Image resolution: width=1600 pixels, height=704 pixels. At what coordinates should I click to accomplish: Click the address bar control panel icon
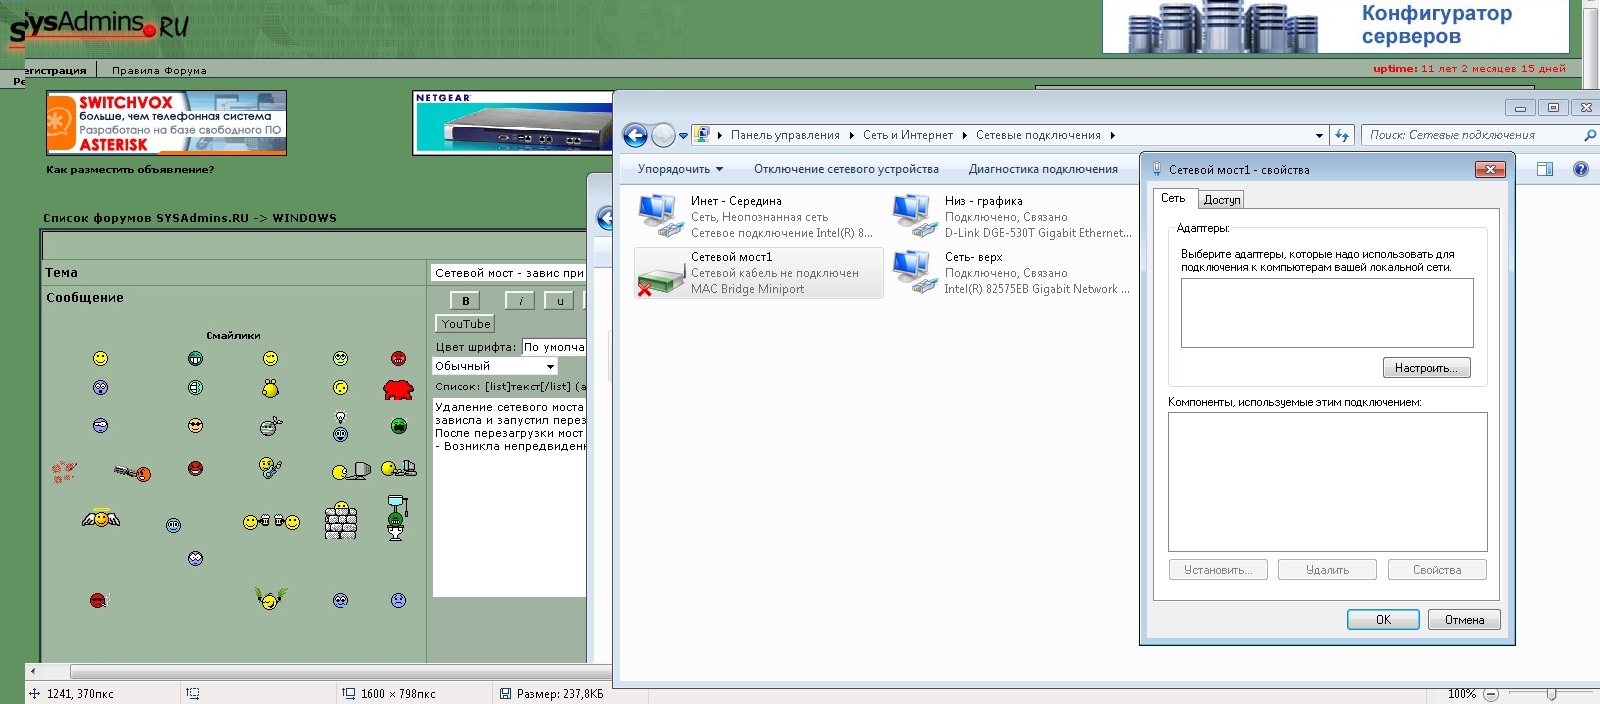[702, 135]
